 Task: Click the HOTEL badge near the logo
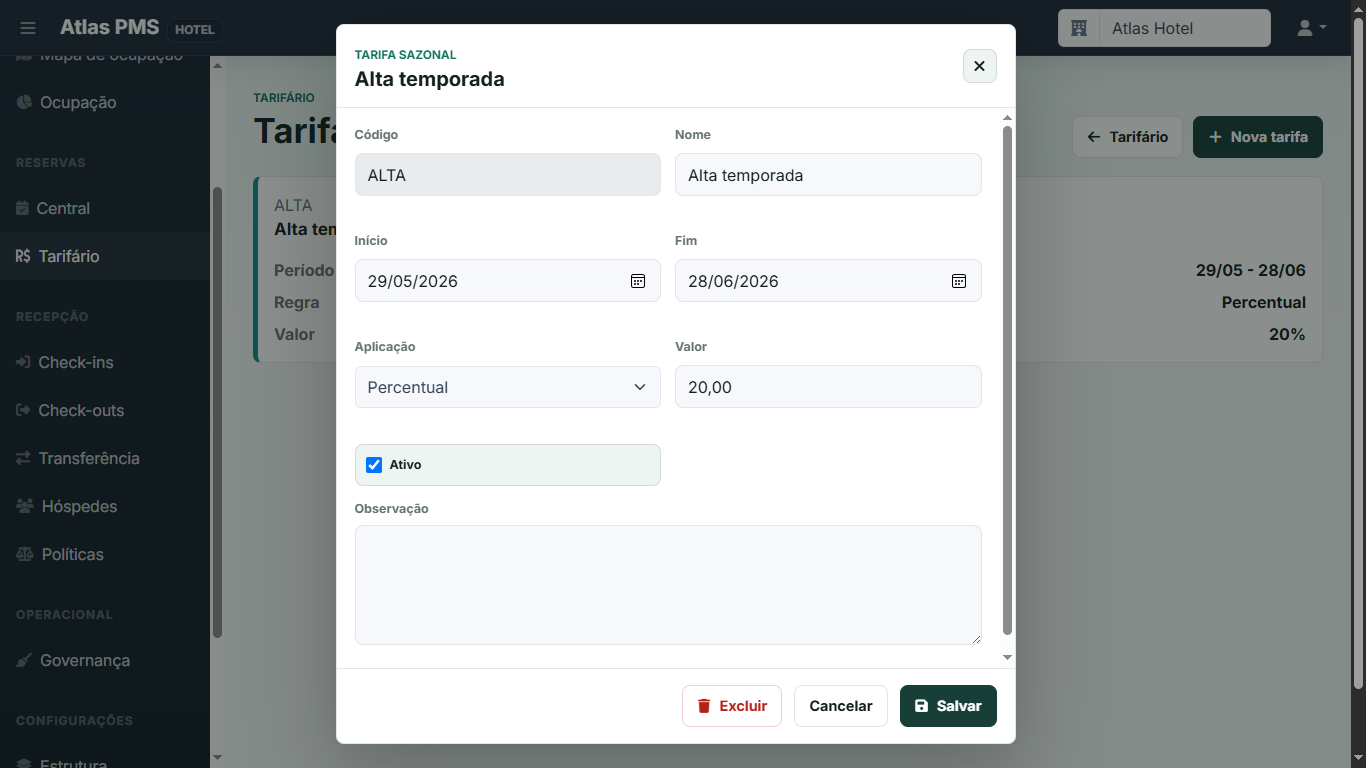(195, 30)
